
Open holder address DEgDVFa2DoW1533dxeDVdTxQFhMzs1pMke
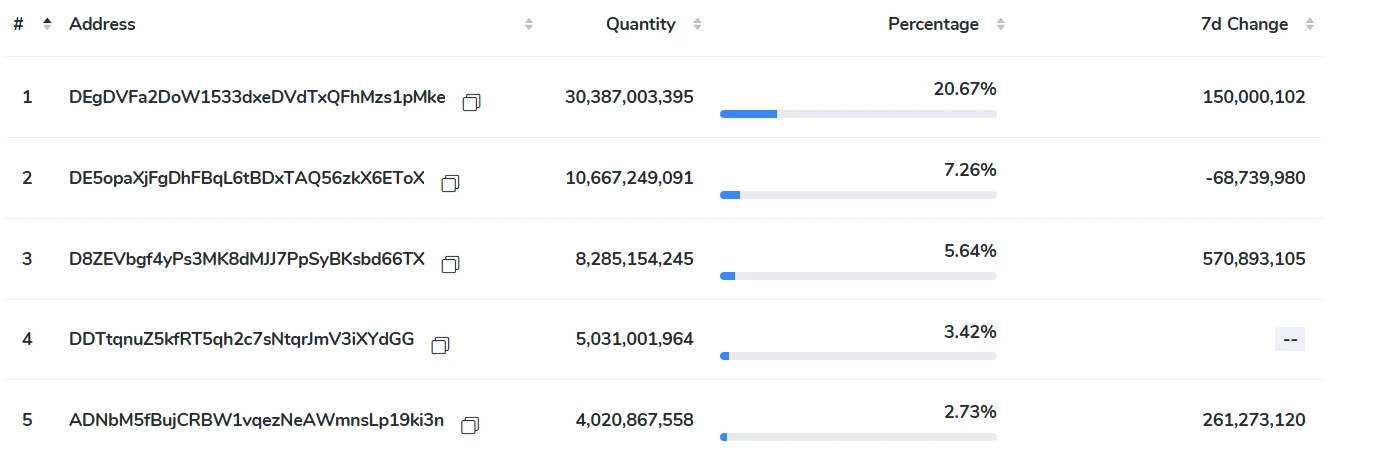coord(257,98)
